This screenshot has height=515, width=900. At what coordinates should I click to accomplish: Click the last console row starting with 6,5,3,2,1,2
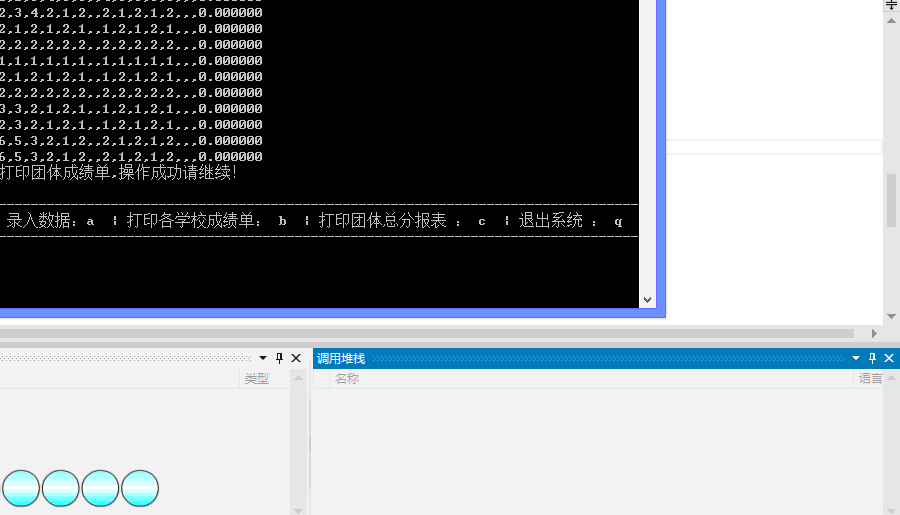[x=131, y=157]
